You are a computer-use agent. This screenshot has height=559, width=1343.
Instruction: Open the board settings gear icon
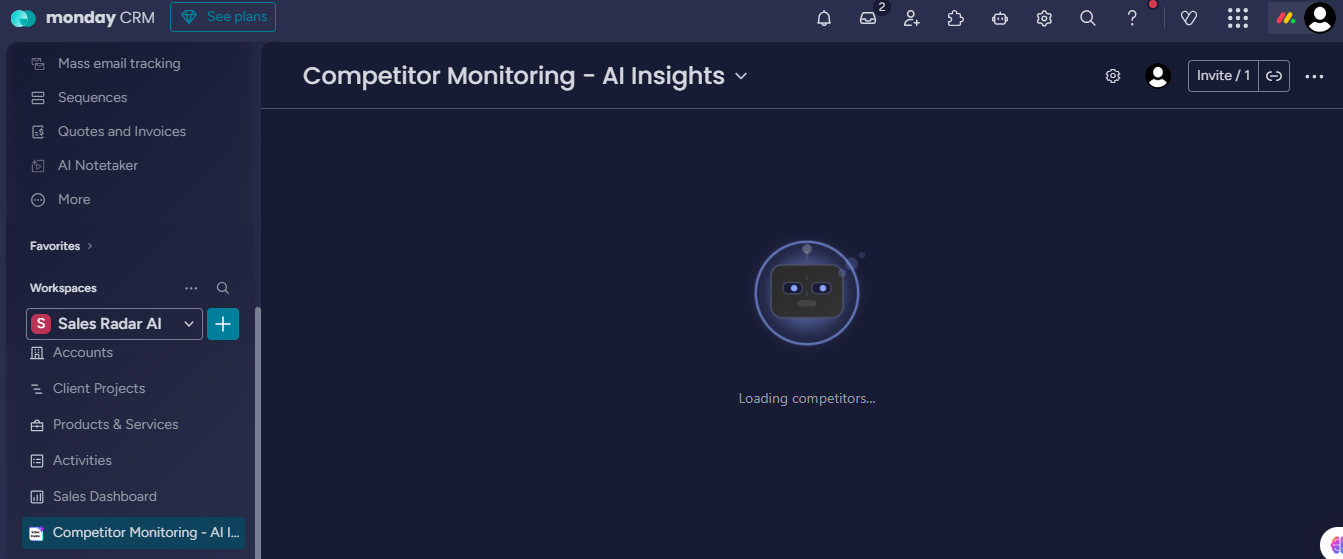1113,76
